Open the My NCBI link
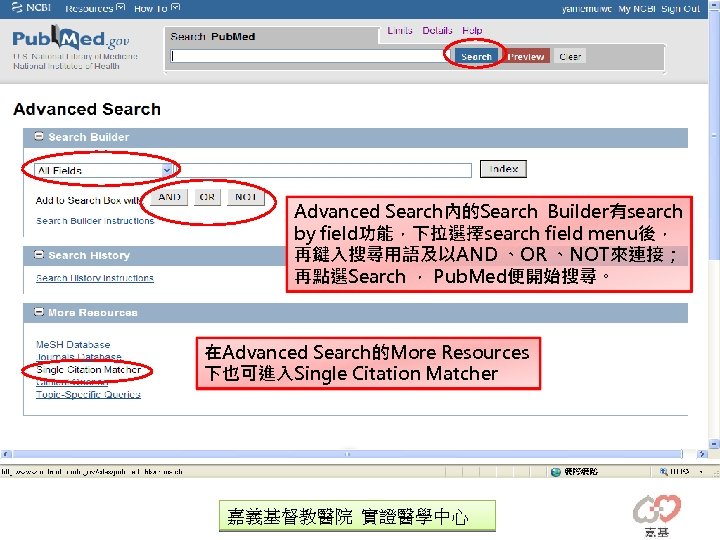This screenshot has height=540, width=720. point(636,9)
